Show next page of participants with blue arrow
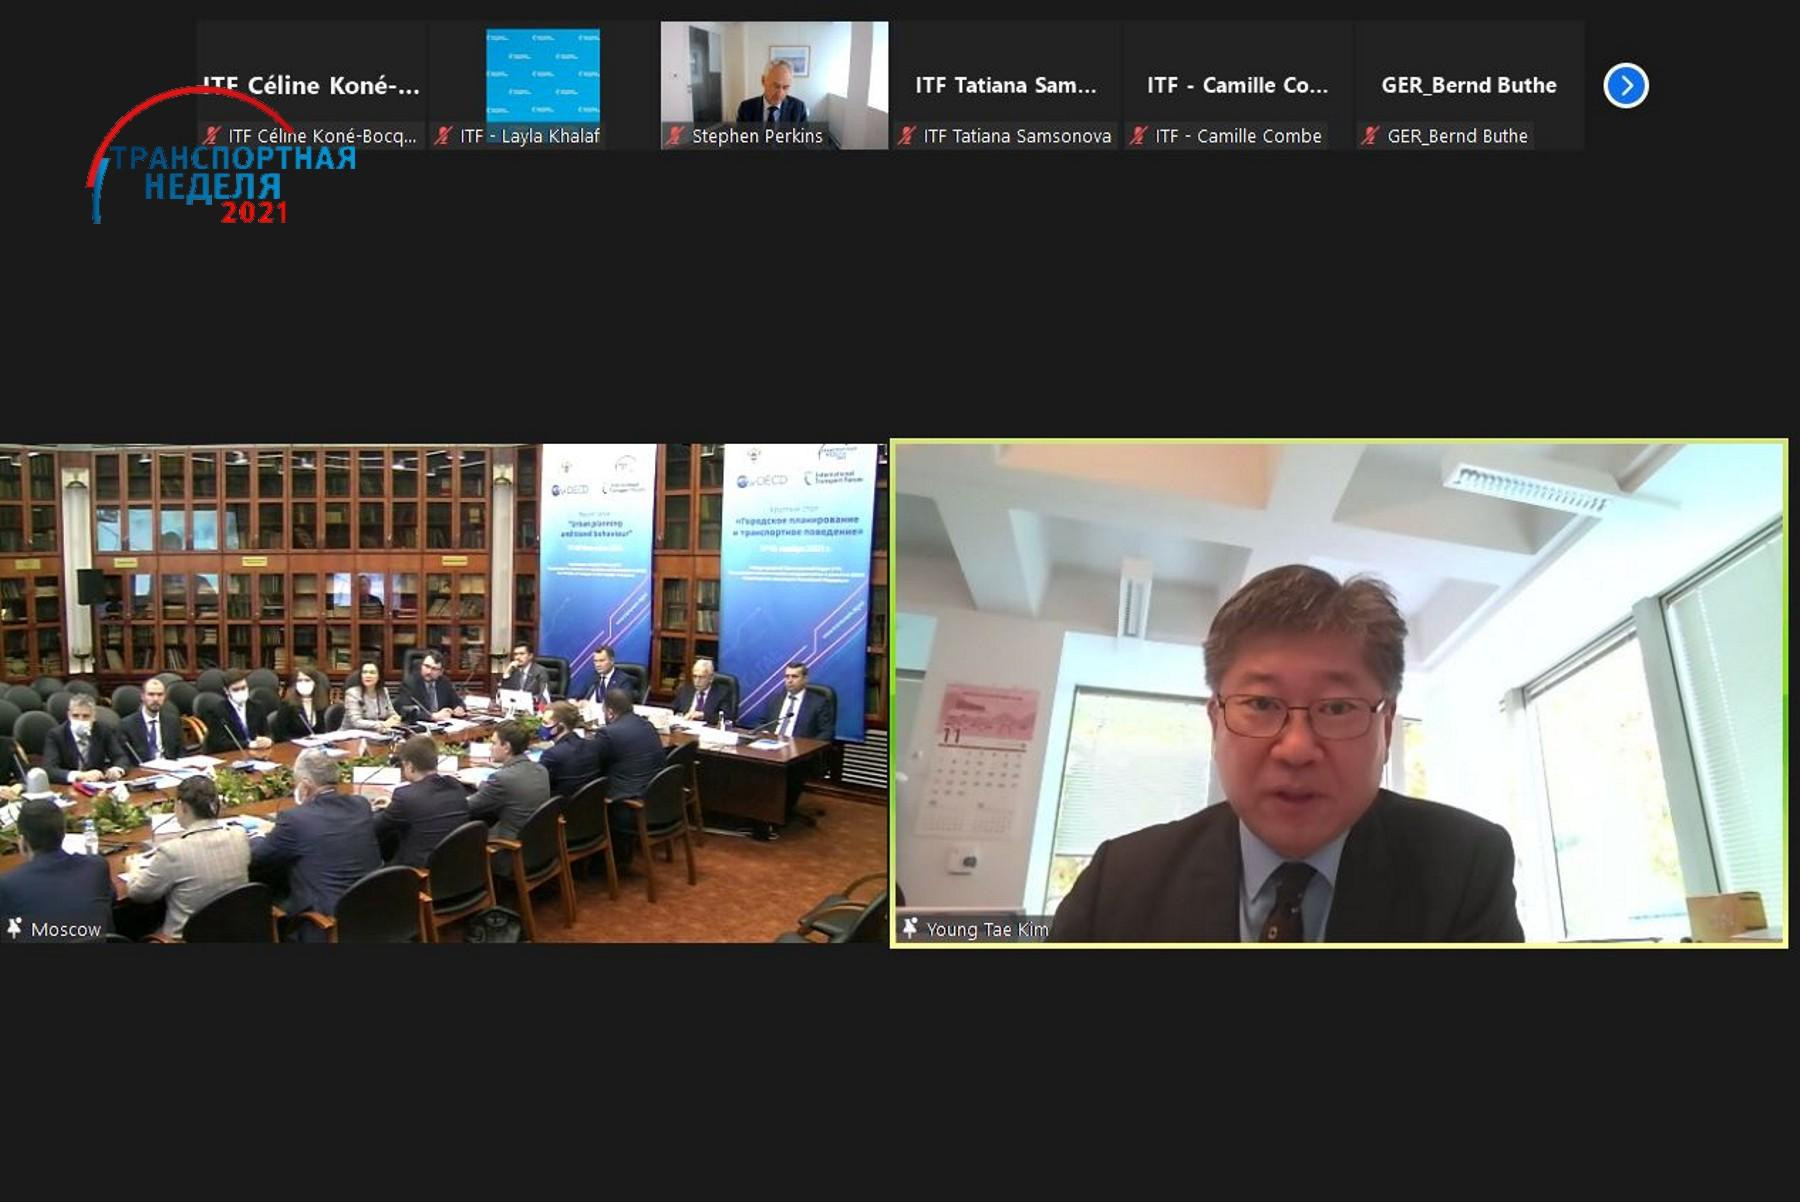This screenshot has width=1800, height=1202. pos(1626,86)
